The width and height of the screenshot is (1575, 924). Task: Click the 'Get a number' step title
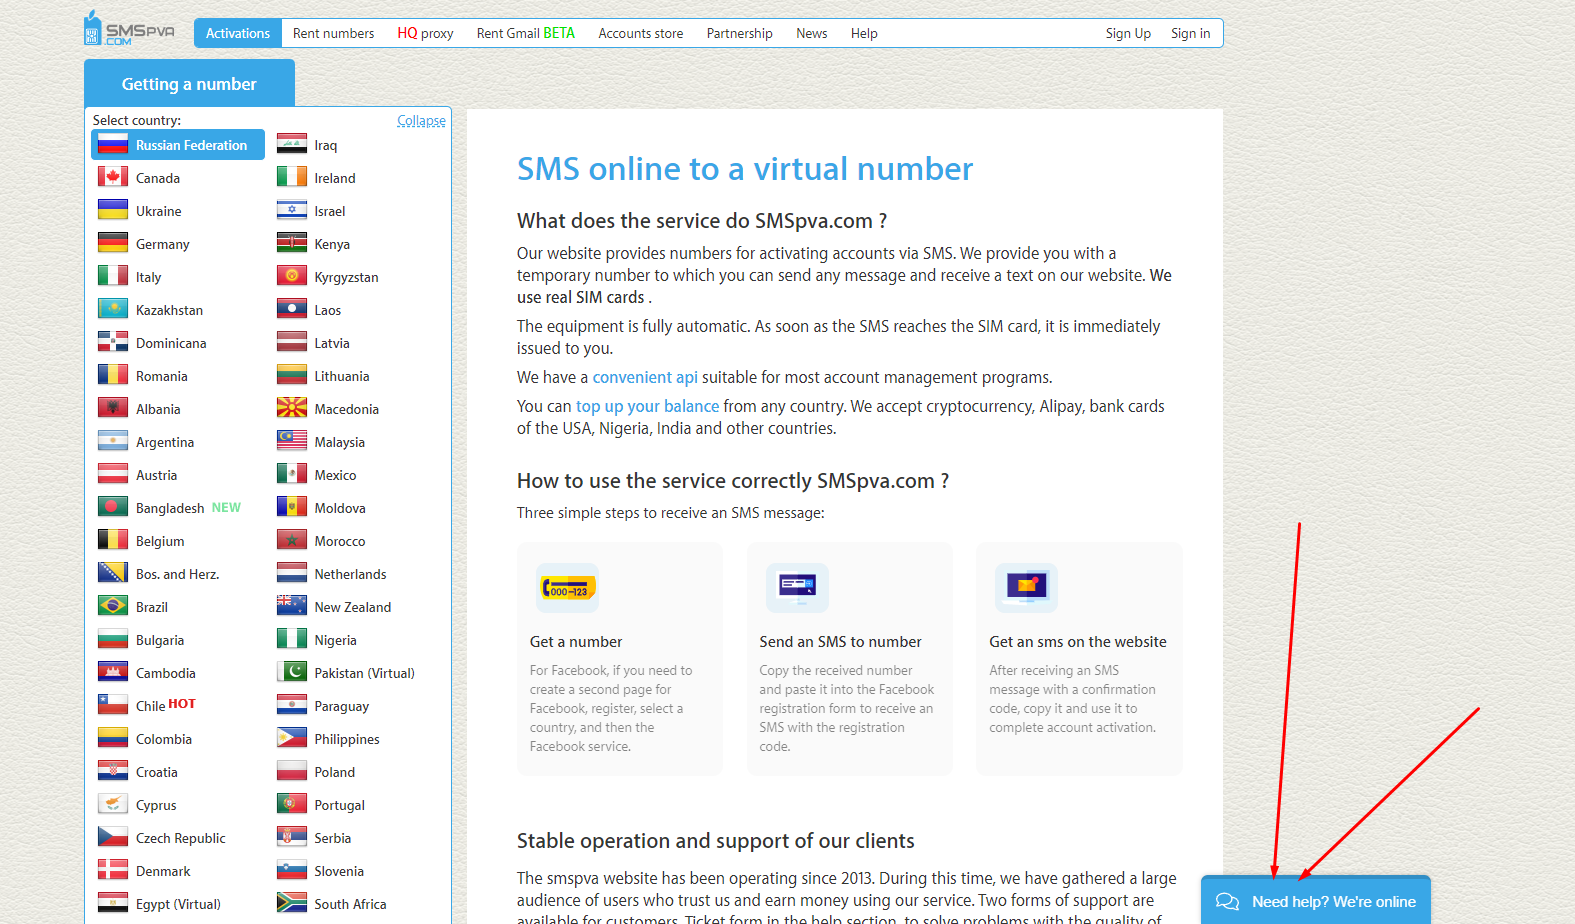point(576,642)
